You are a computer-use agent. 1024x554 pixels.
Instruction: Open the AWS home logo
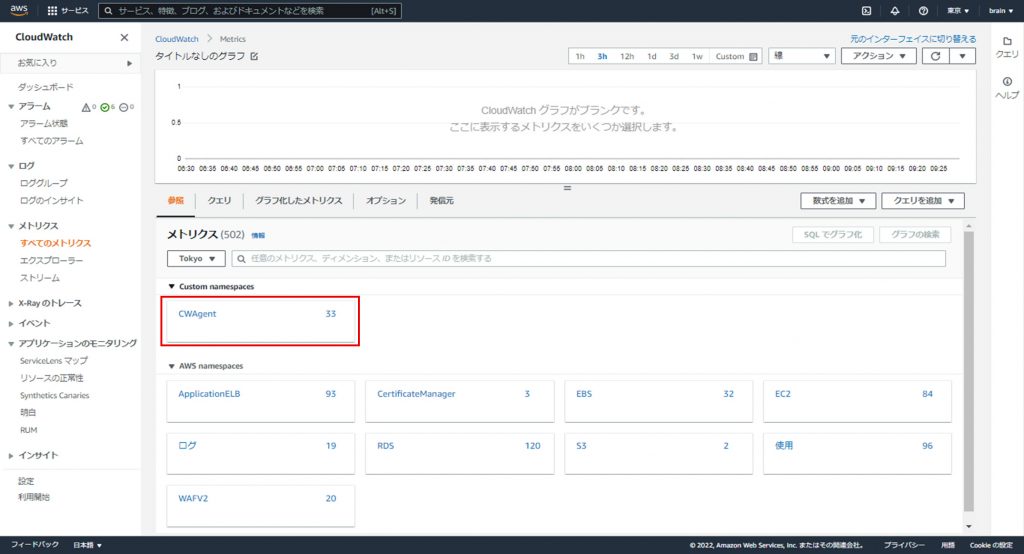point(19,10)
